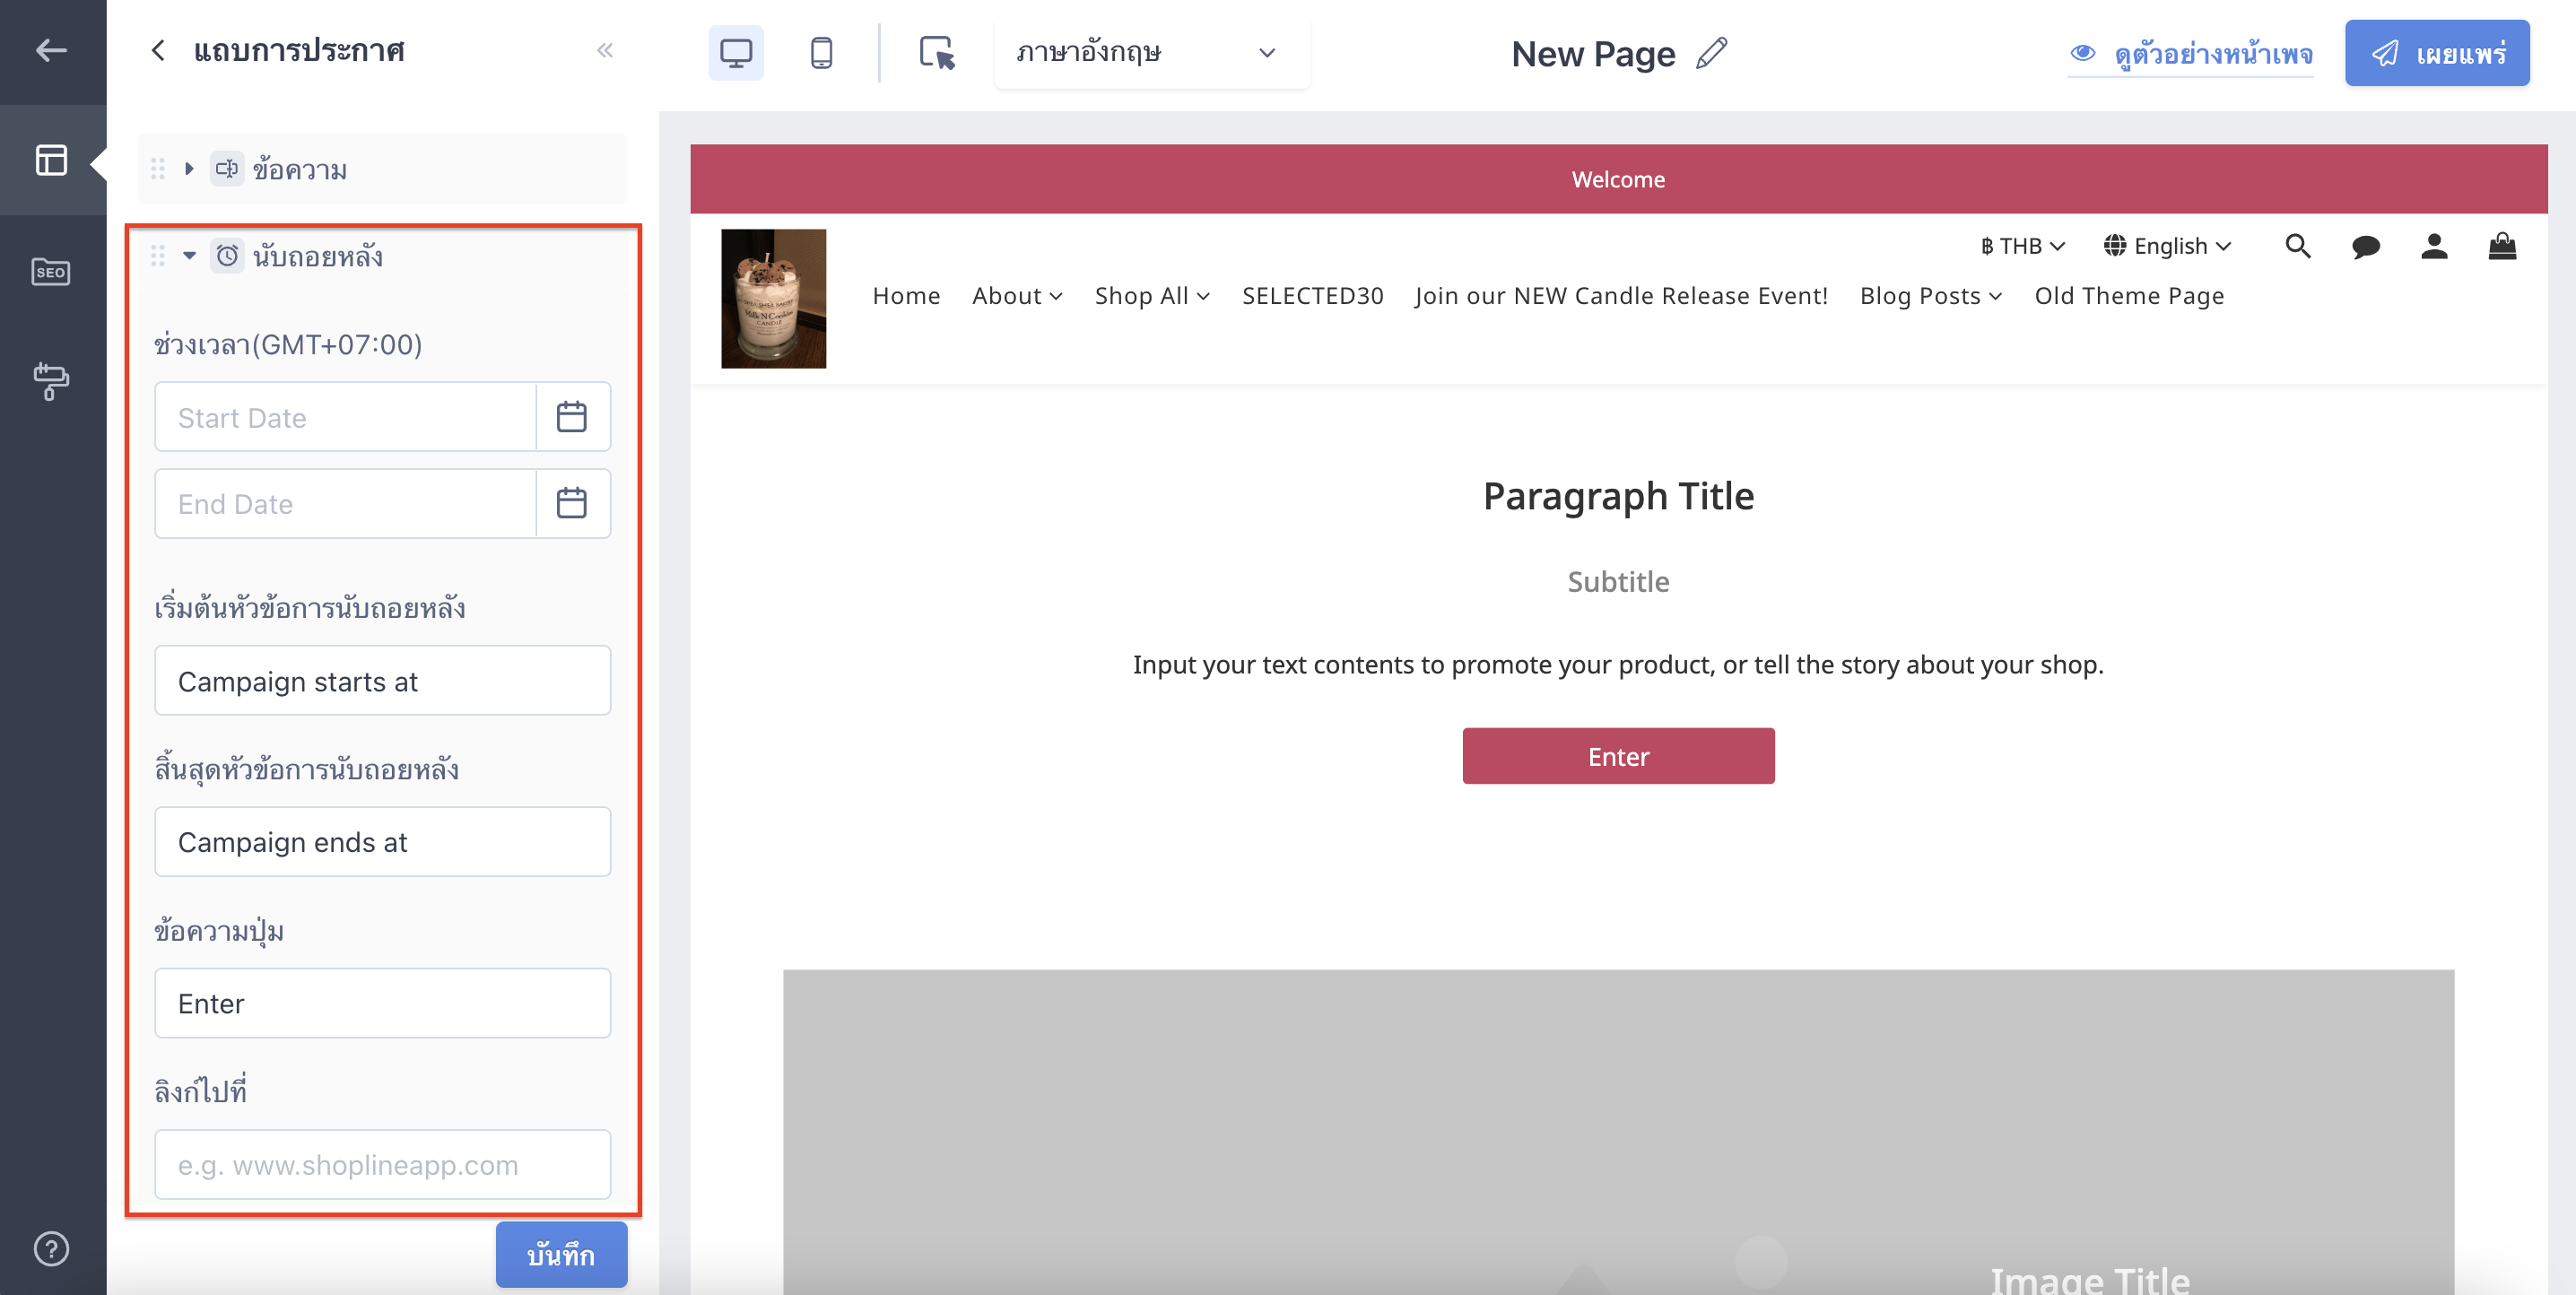The image size is (2576, 1295).
Task: Expand the Blog Posts menu
Action: coord(1930,296)
